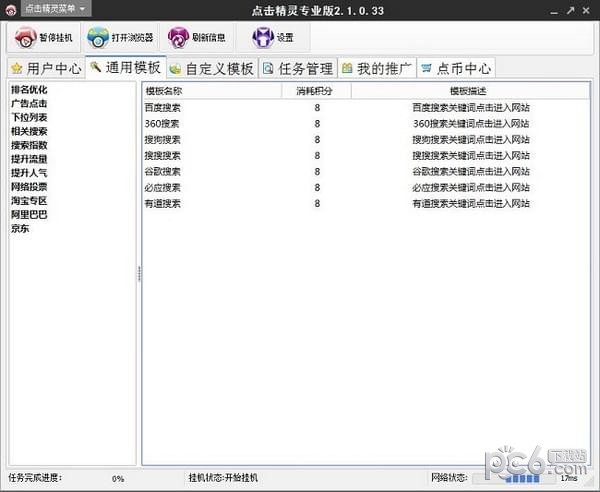Click the 17ms latency status value

[569, 478]
